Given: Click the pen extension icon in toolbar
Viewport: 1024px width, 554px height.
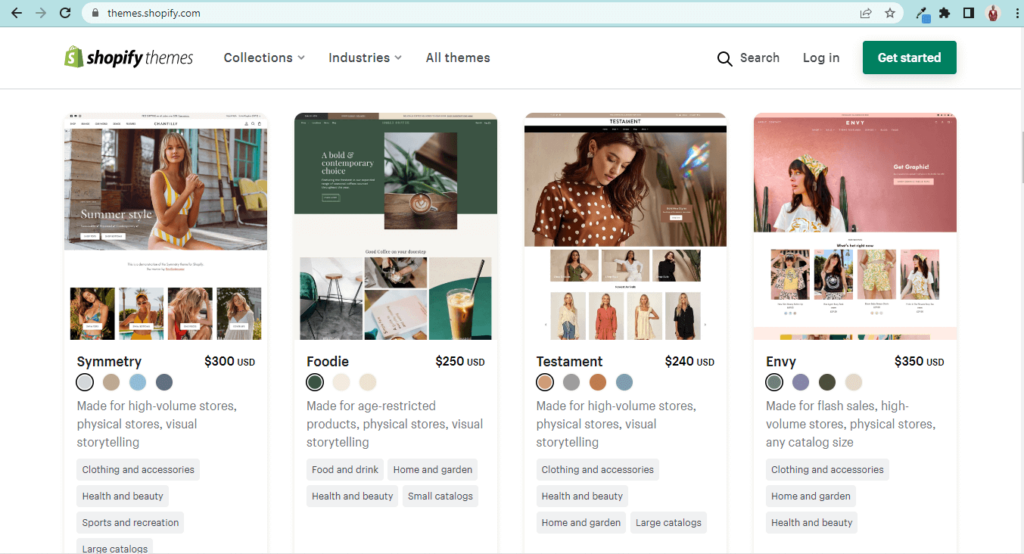Looking at the screenshot, I should pos(922,14).
